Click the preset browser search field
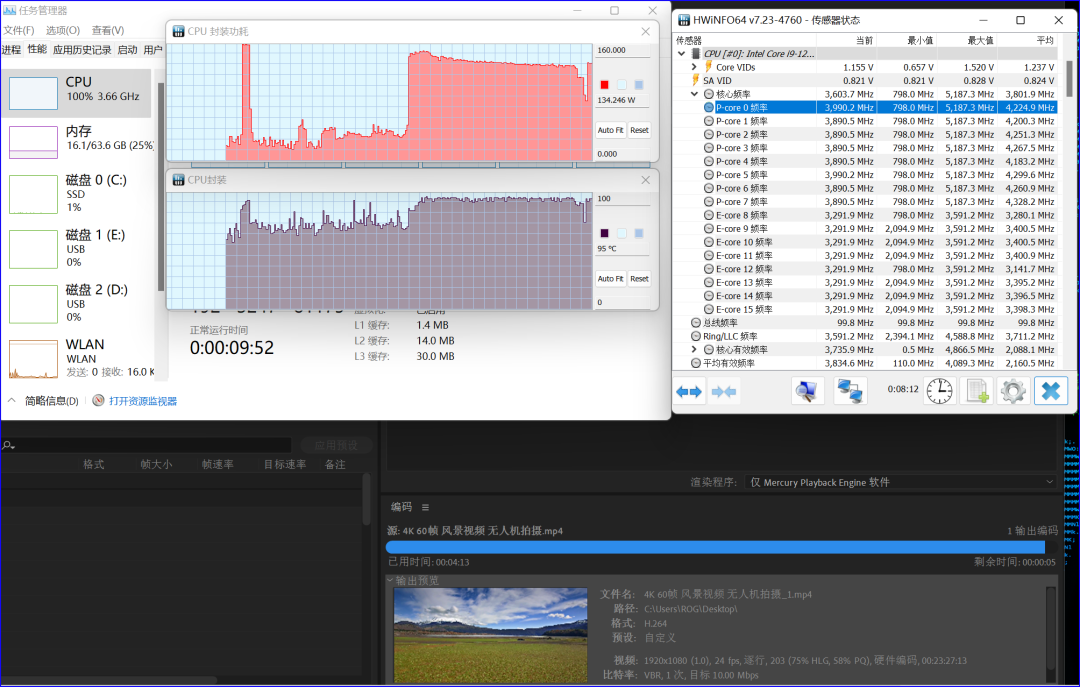This screenshot has height=687, width=1080. pyautogui.click(x=146, y=445)
